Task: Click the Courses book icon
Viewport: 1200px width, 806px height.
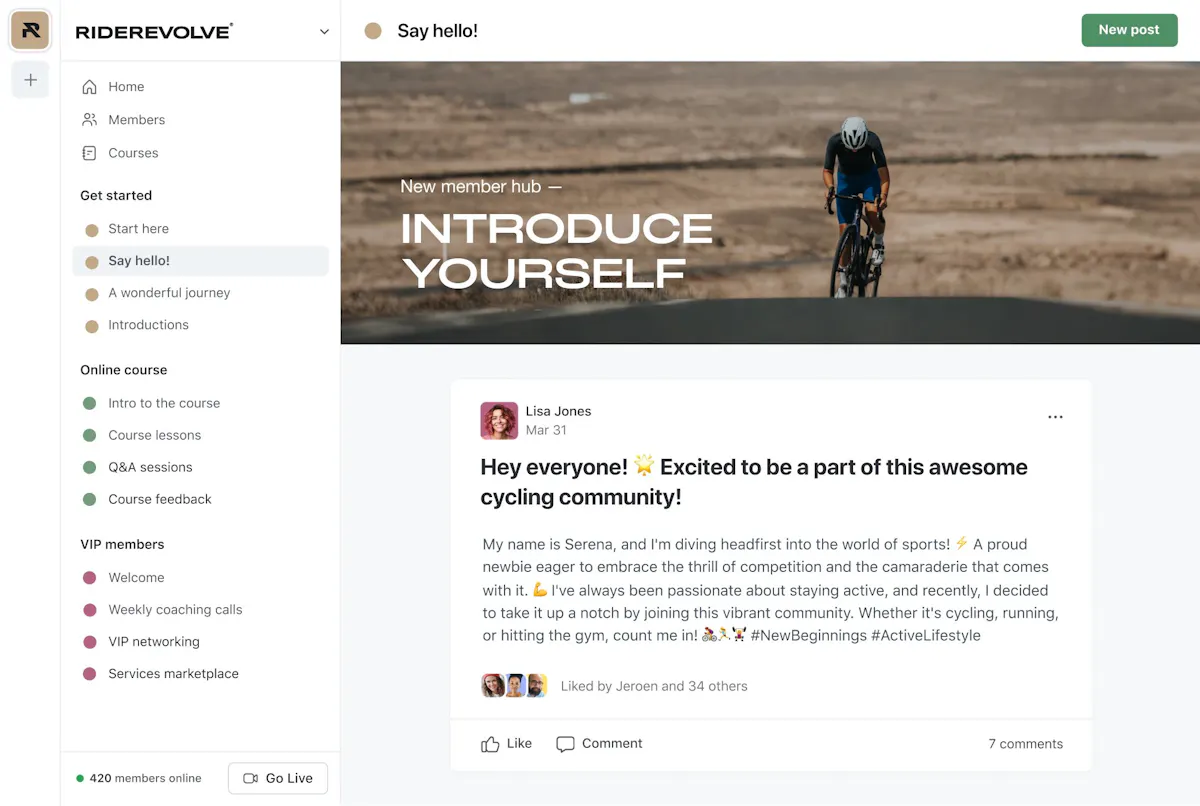Action: [x=89, y=153]
